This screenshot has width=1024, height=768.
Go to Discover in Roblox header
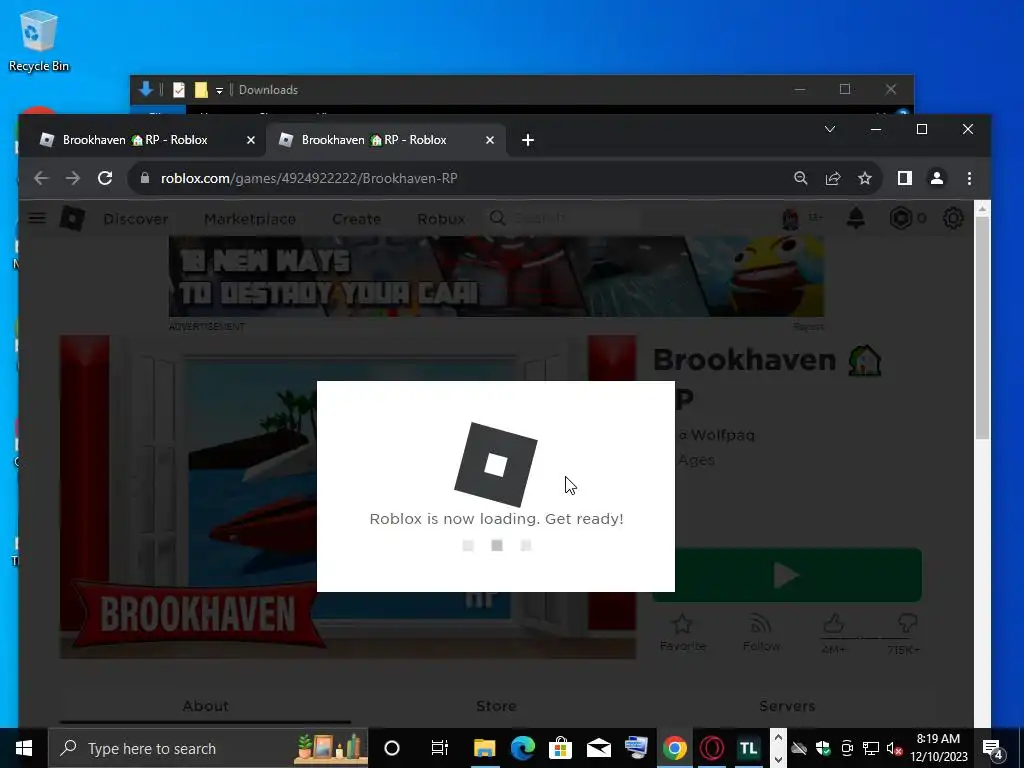coord(136,219)
